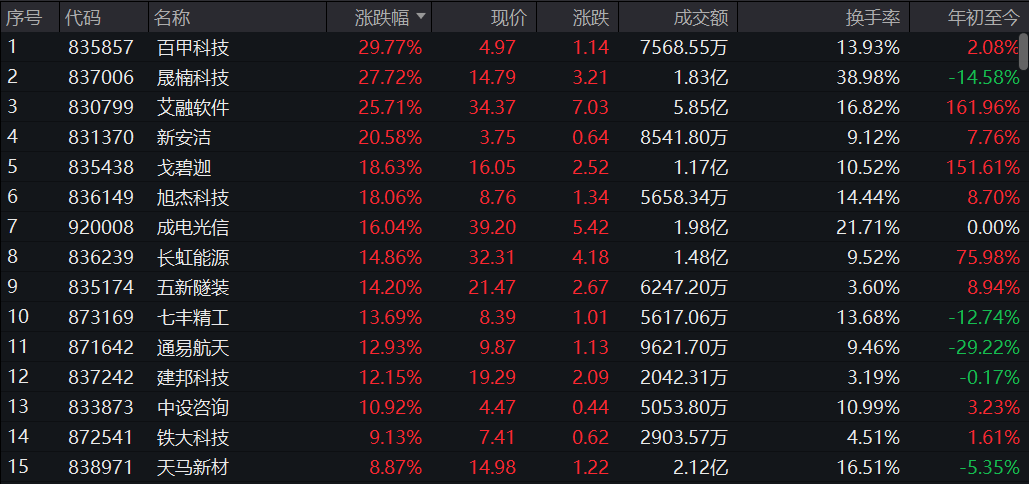Click stock code 871642
Image resolution: width=1029 pixels, height=484 pixels.
(x=100, y=348)
